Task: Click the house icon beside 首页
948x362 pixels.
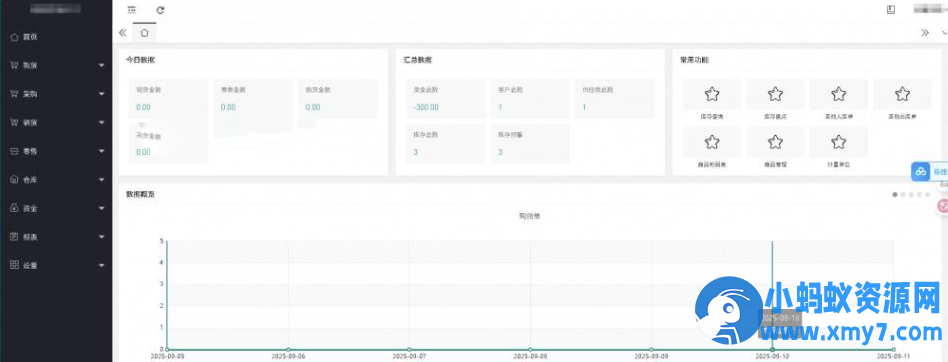Action: click(x=15, y=37)
